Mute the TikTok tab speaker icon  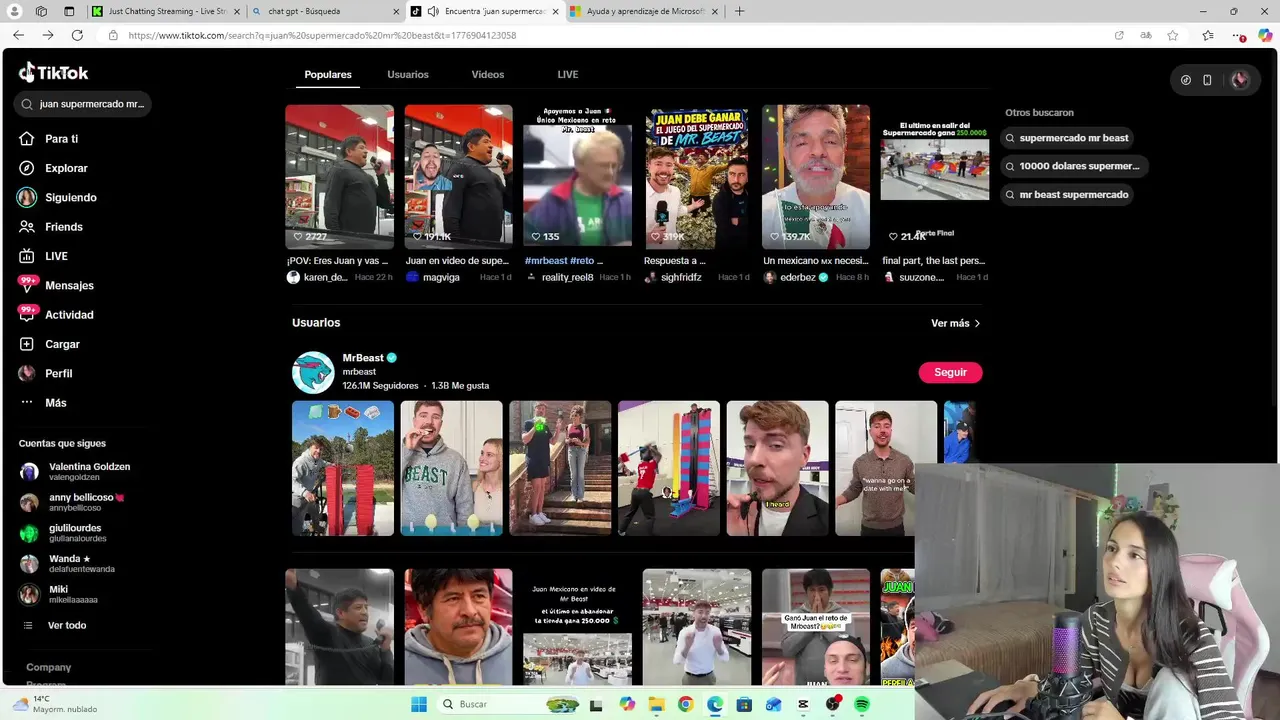[433, 11]
